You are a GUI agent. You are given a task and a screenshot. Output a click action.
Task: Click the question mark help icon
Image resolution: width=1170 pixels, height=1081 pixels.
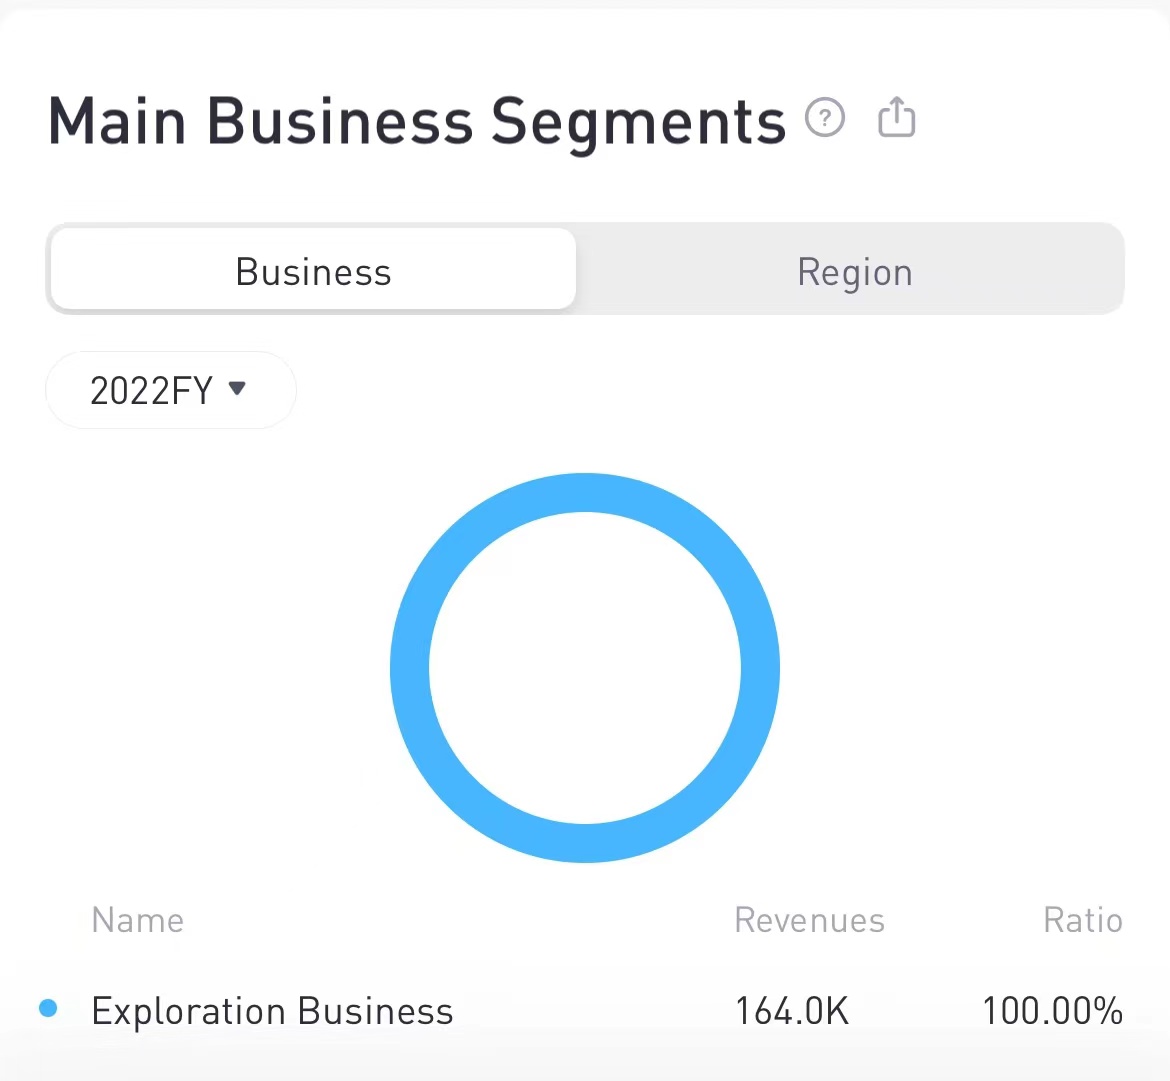825,118
